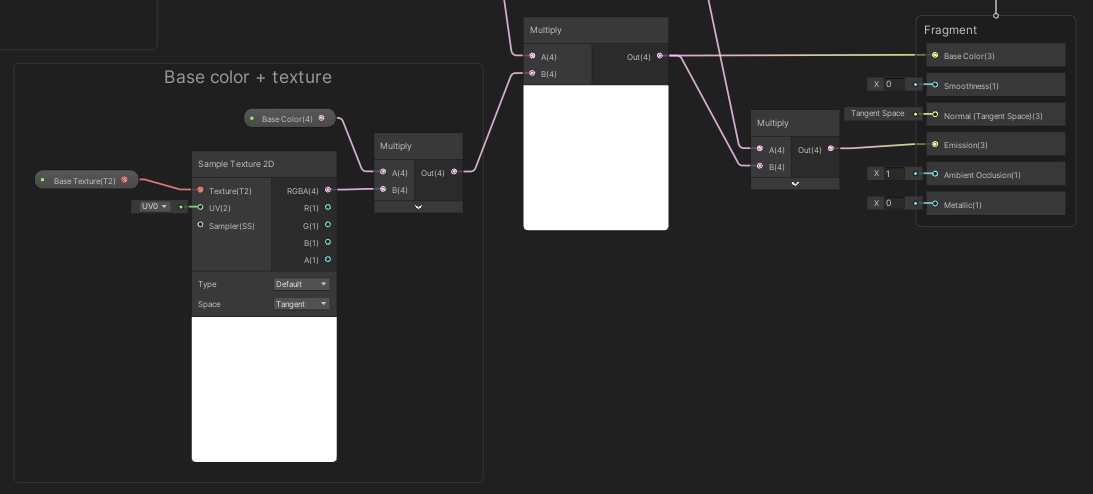Click the G(1) output port on Sample Texture 2D
Image resolution: width=1093 pixels, height=494 pixels.
click(x=328, y=225)
